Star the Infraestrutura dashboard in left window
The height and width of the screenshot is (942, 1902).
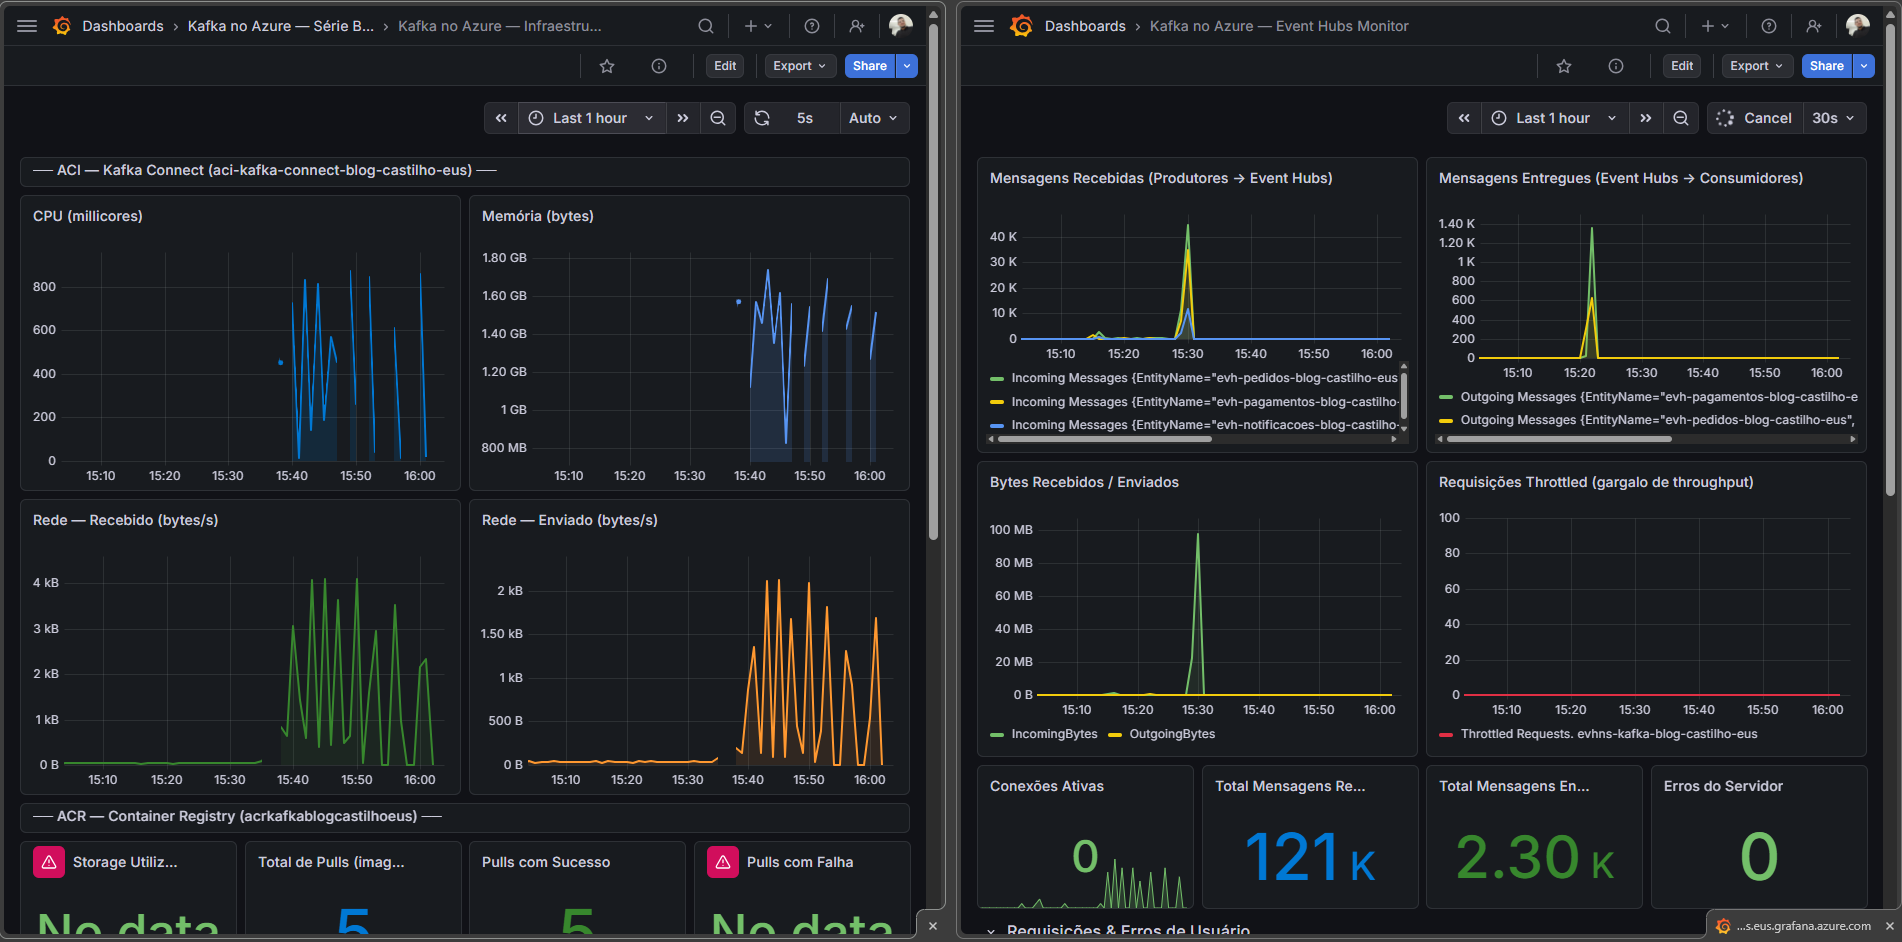coord(607,66)
